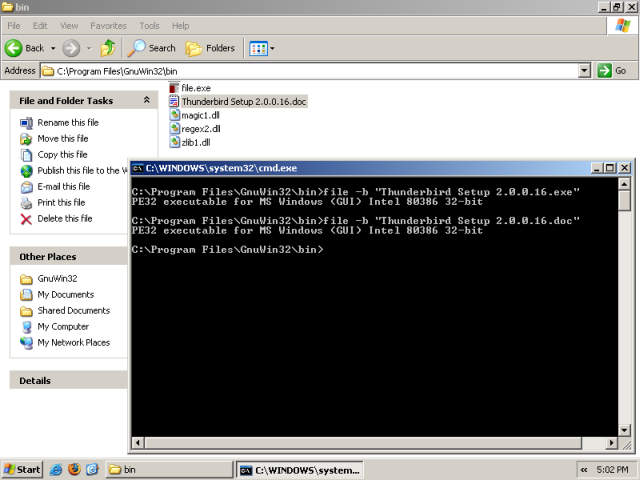Click the Rename this file icon
Viewport: 640px width, 480px height.
(x=26, y=123)
